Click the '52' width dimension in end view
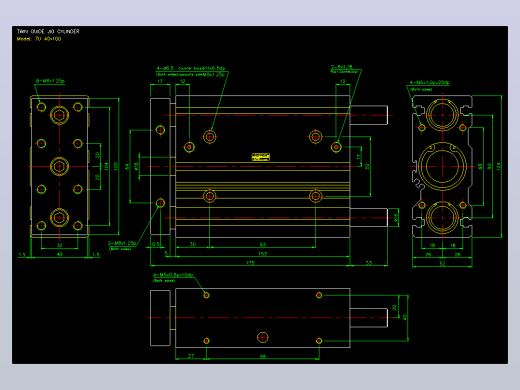 click(x=442, y=263)
